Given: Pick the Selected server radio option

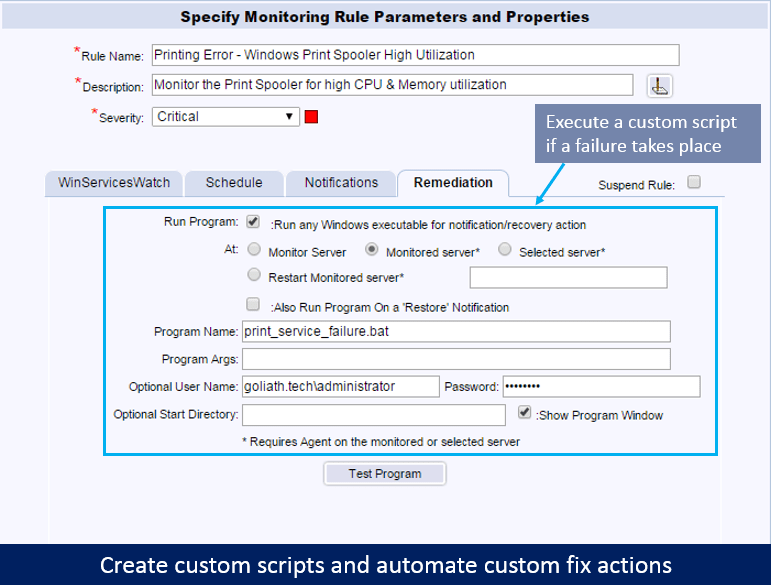Looking at the screenshot, I should pos(504,249).
